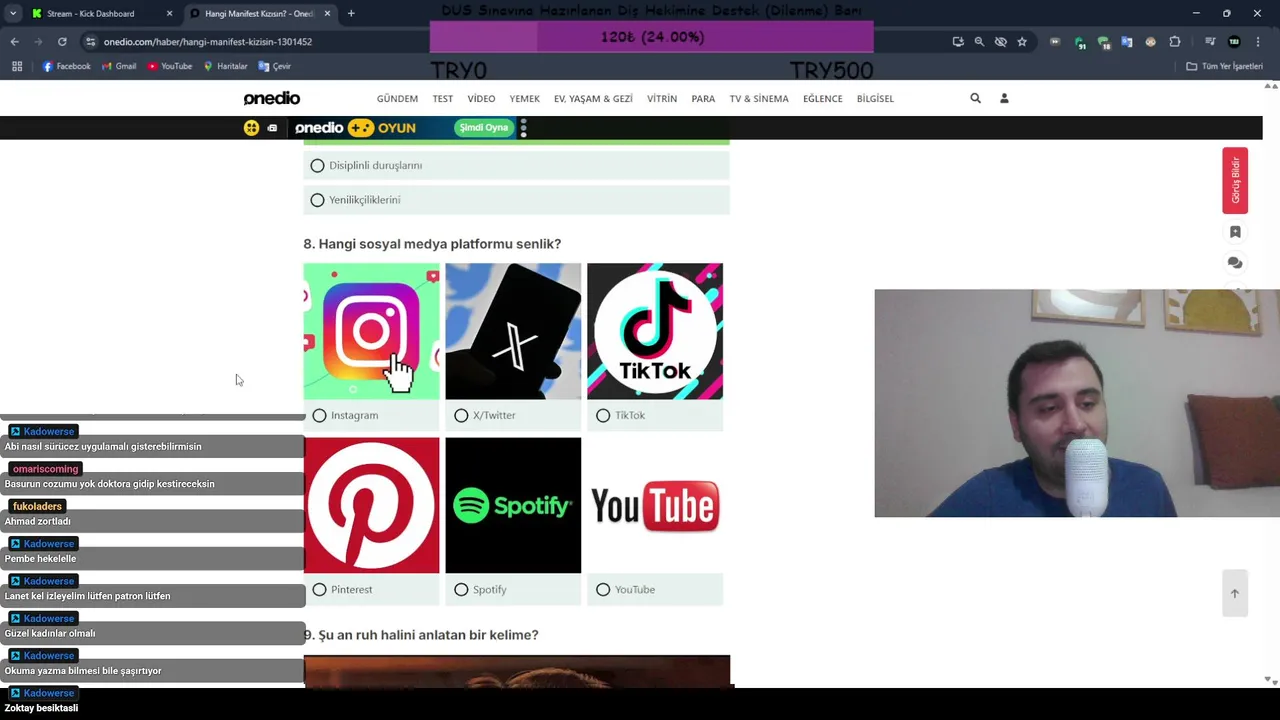Click the crossed-eye tracking protection icon
The width and height of the screenshot is (1280, 720).
point(1000,42)
